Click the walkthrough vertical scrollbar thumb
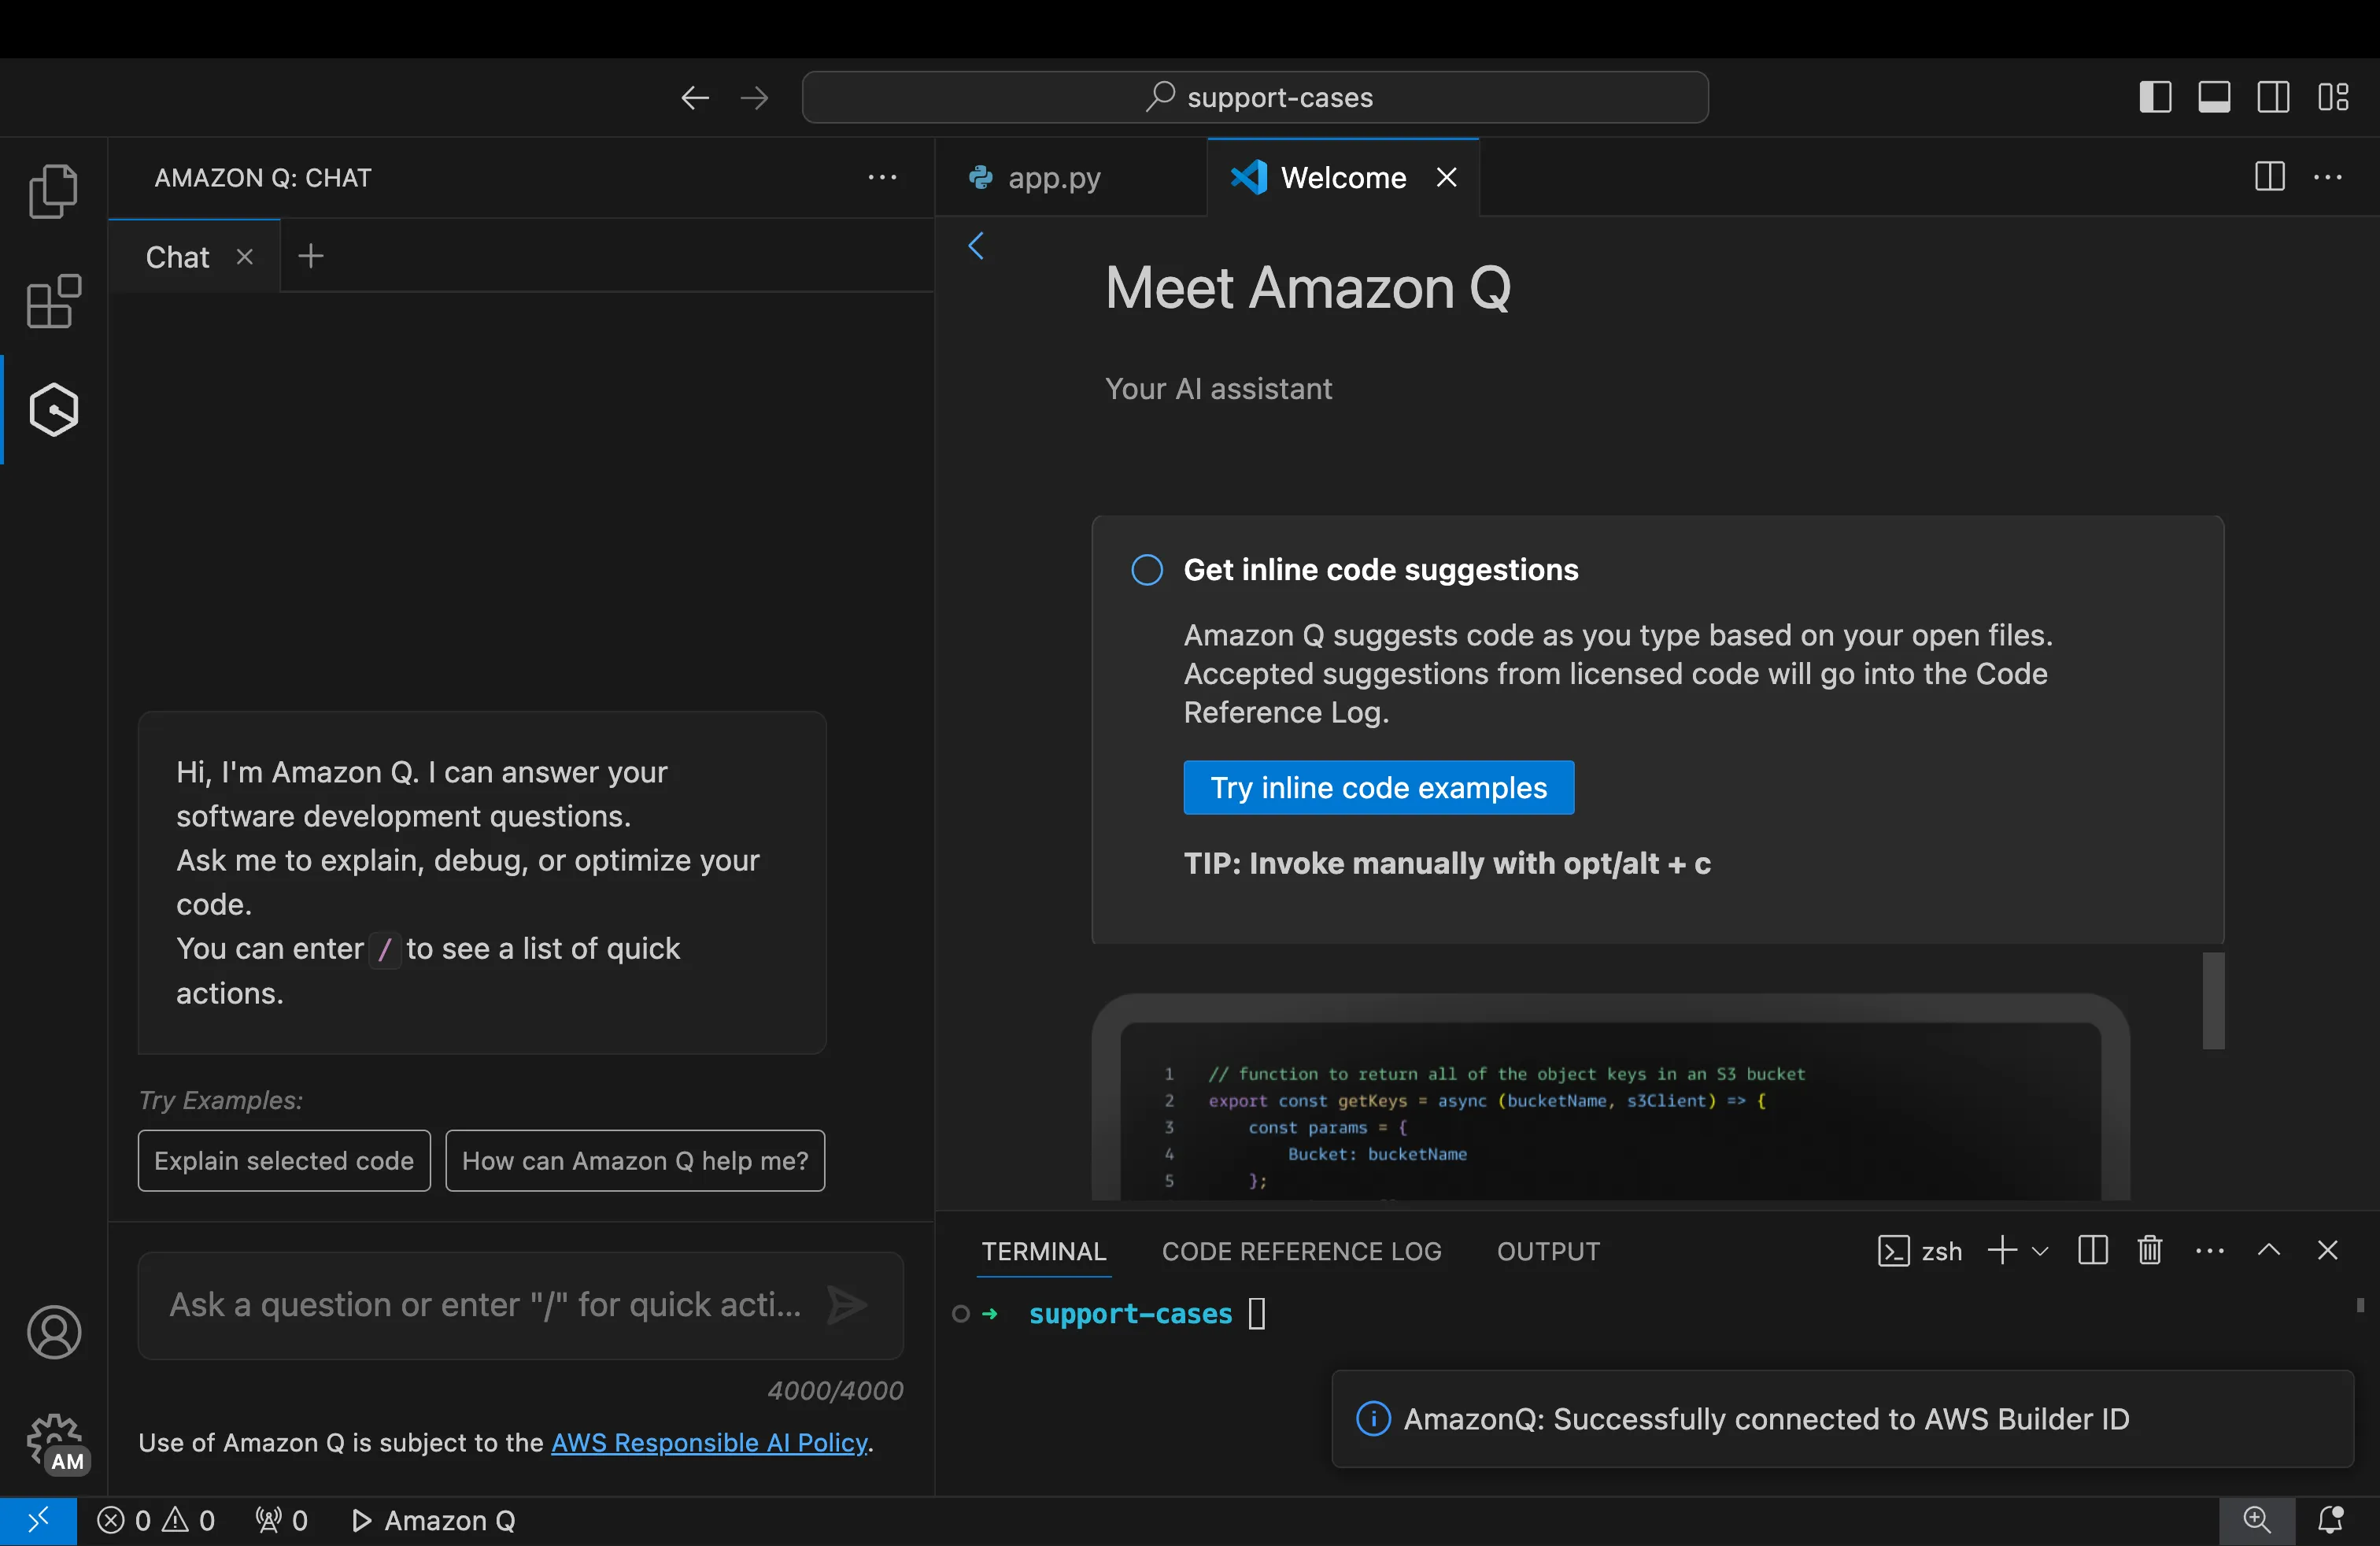2380x1546 pixels. [x=2213, y=1000]
